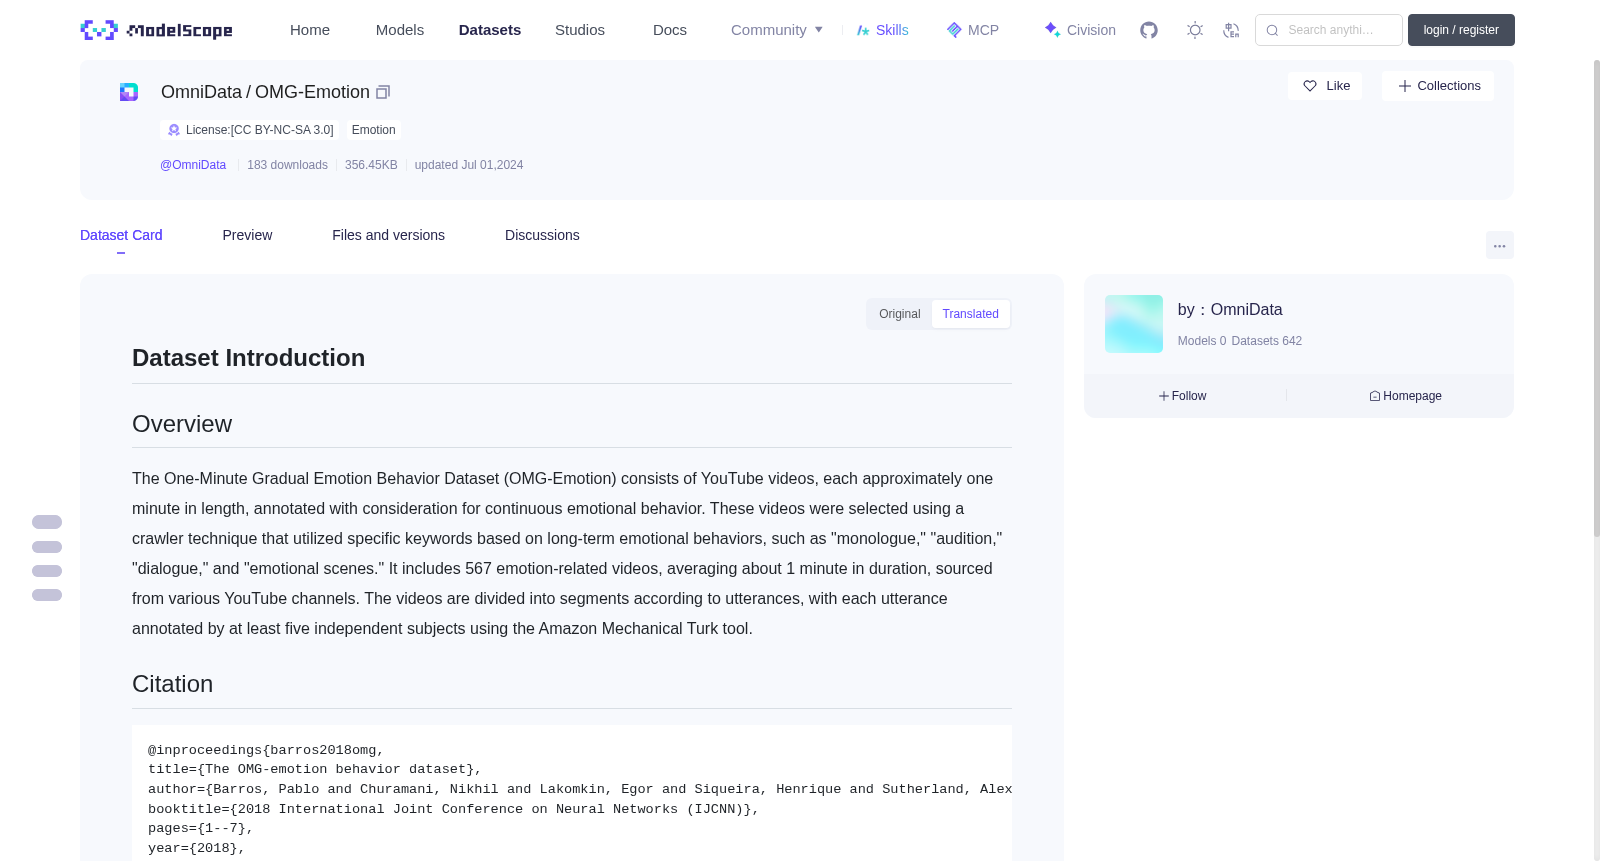The width and height of the screenshot is (1600, 861).
Task: Click the '183 downloads' text
Action: [287, 165]
